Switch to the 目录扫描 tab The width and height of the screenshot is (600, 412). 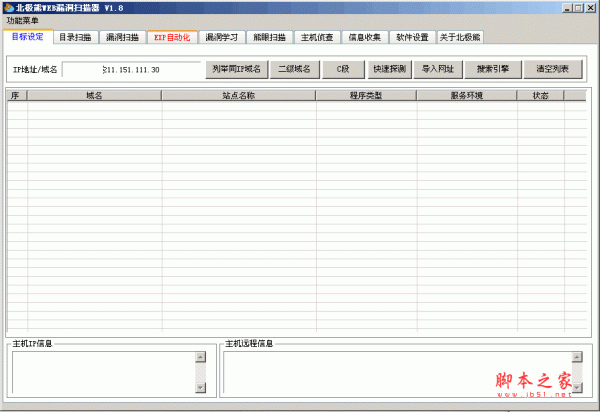75,38
